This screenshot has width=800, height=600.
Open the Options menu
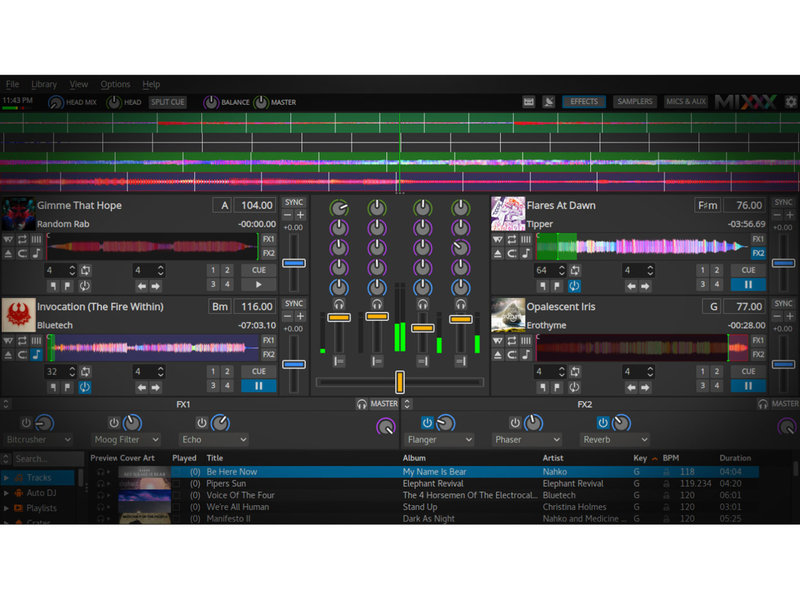(115, 85)
